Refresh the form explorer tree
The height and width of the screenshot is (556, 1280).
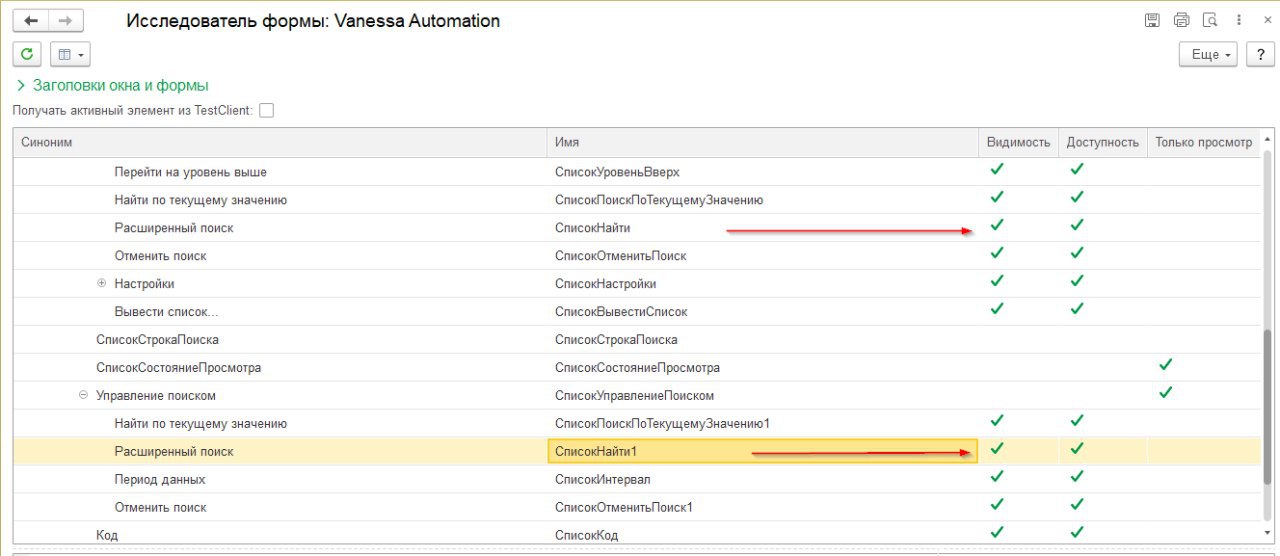click(x=27, y=54)
